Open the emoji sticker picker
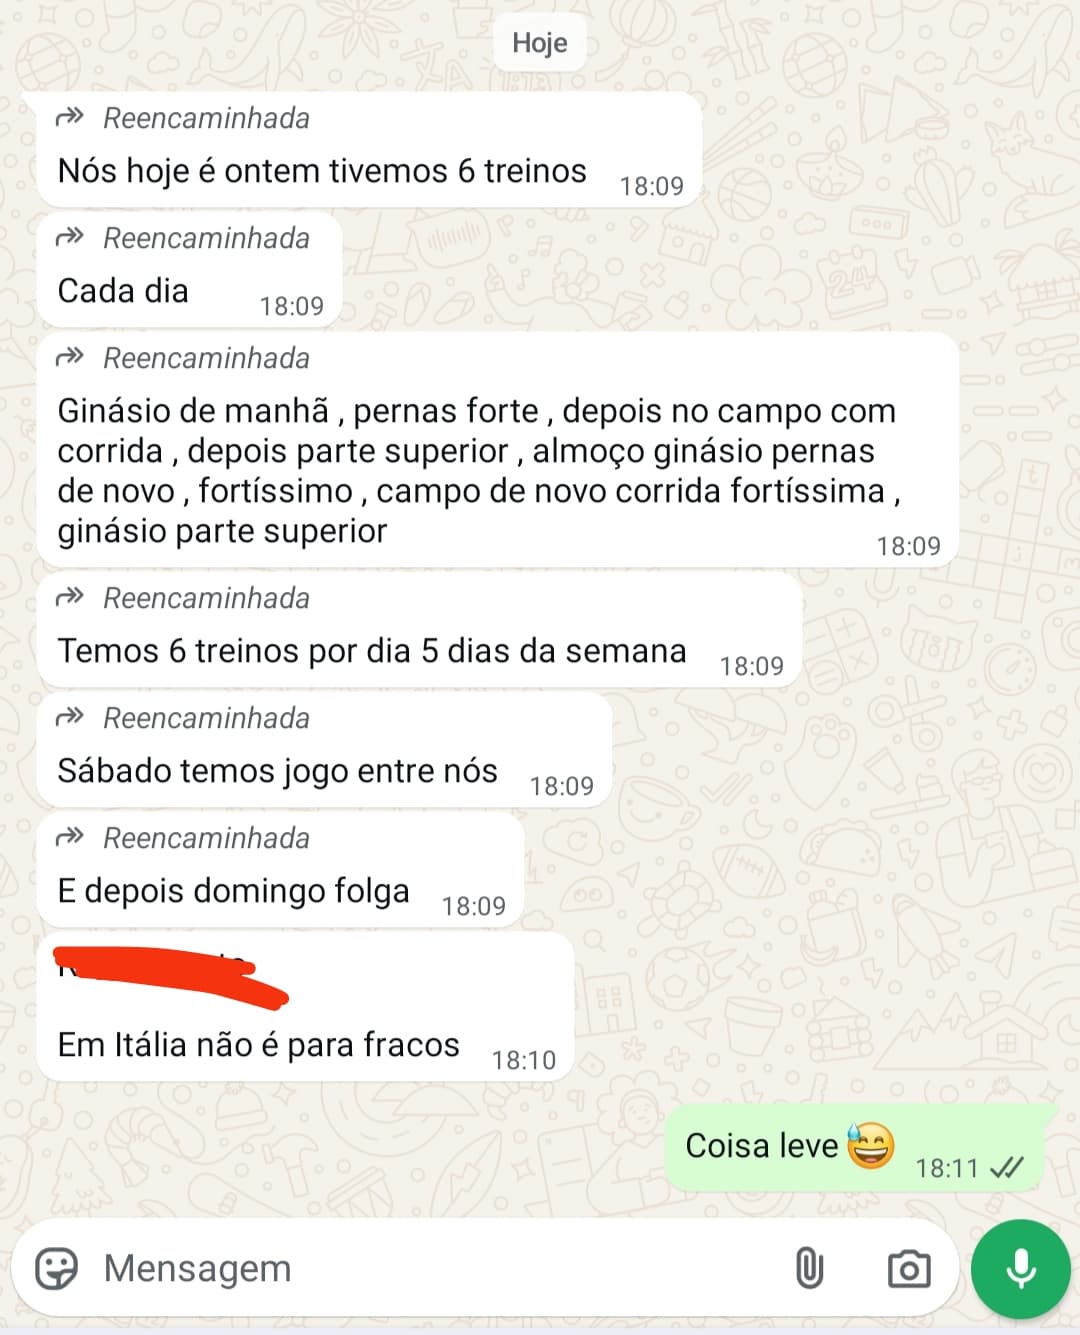The image size is (1080, 1335). point(56,1269)
